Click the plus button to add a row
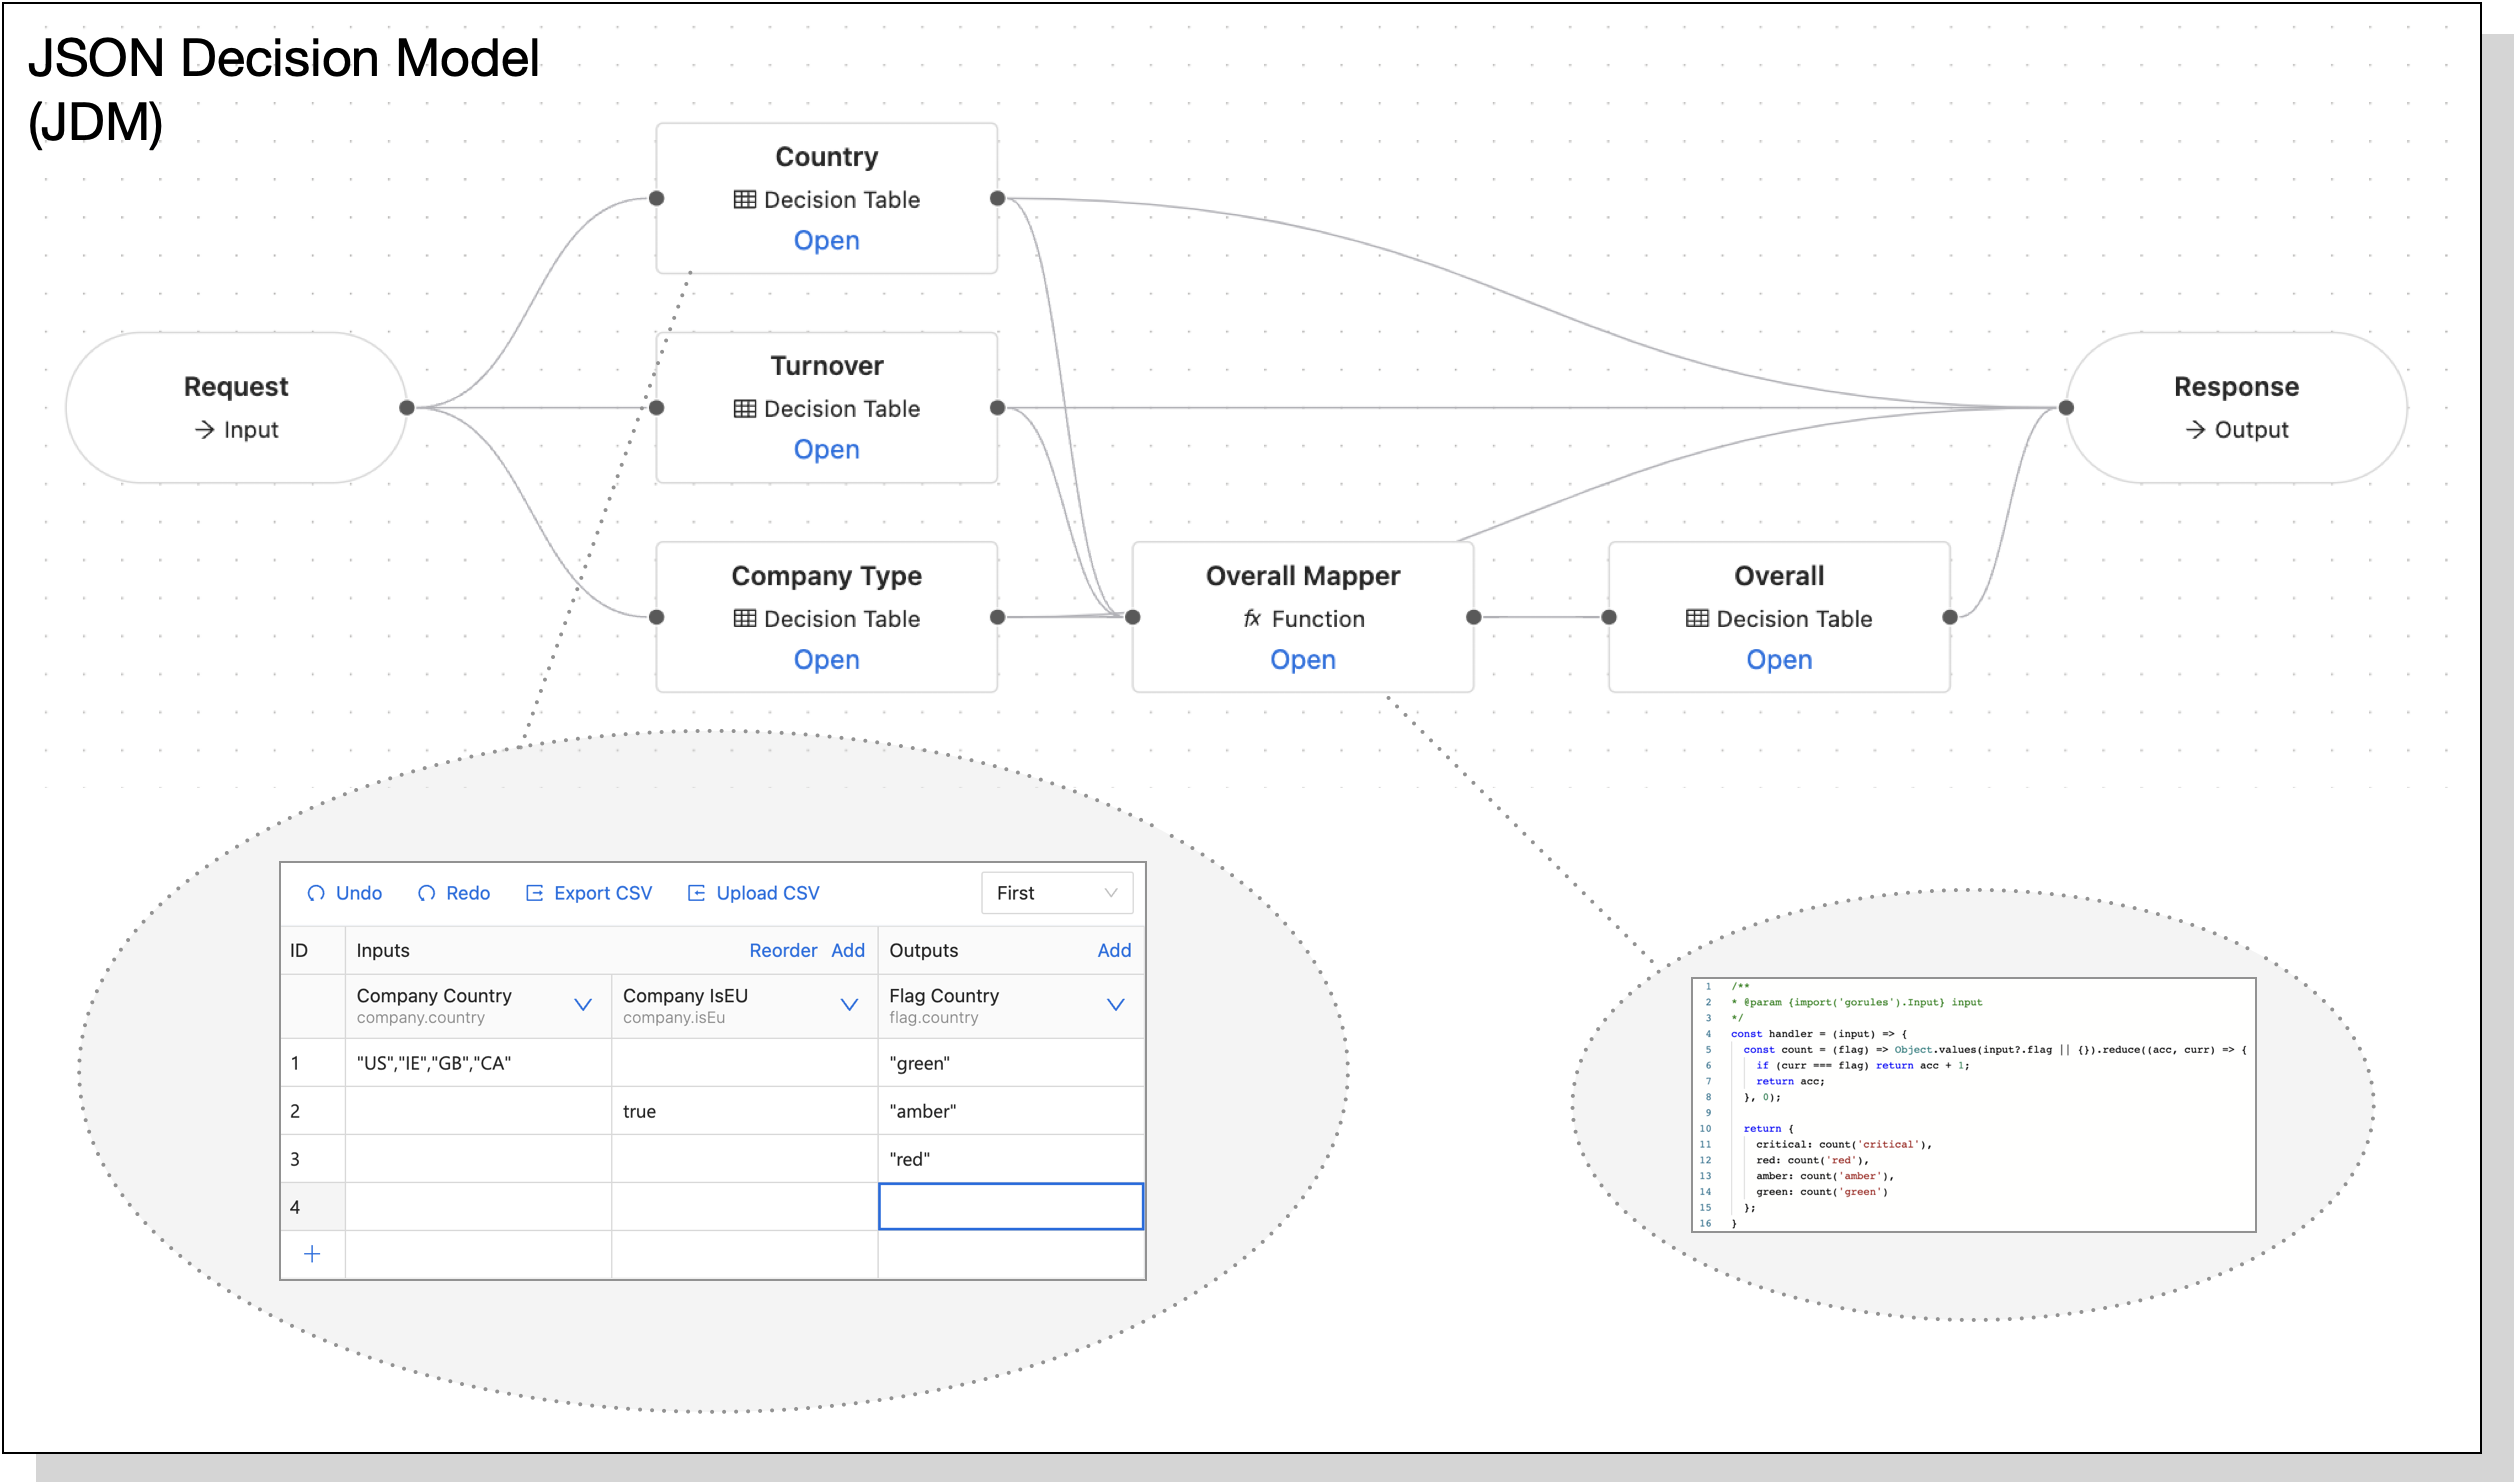Image resolution: width=2516 pixels, height=1484 pixels. [313, 1252]
